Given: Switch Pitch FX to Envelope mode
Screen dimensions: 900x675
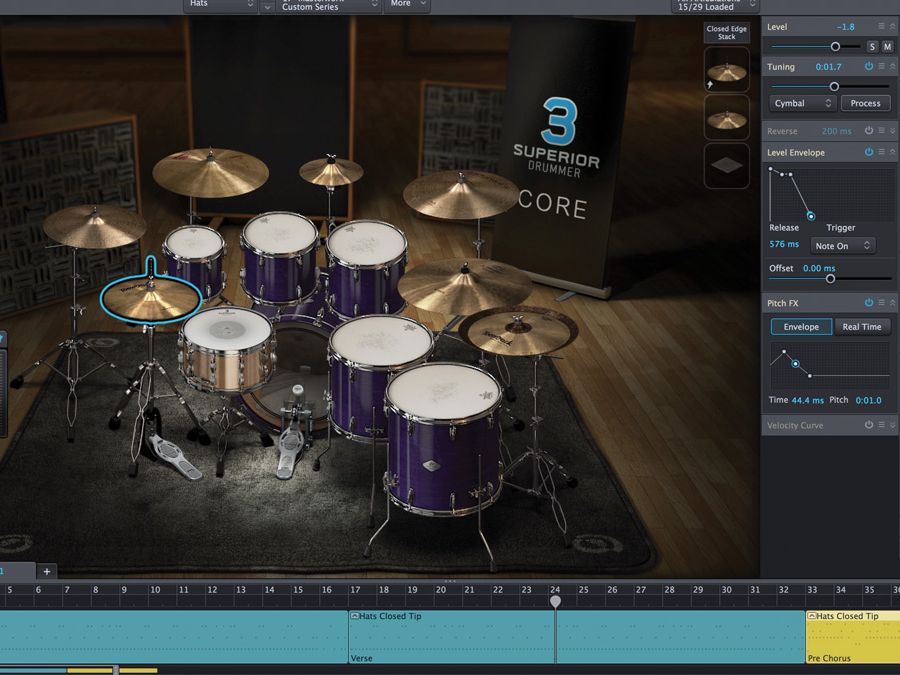Looking at the screenshot, I should (801, 327).
